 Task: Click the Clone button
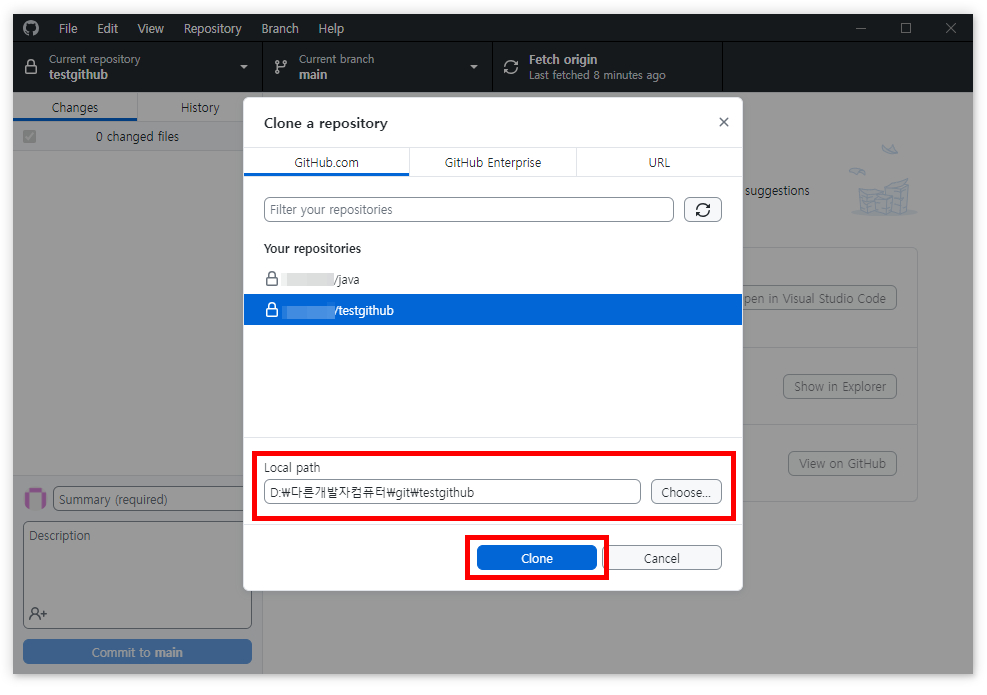537,558
